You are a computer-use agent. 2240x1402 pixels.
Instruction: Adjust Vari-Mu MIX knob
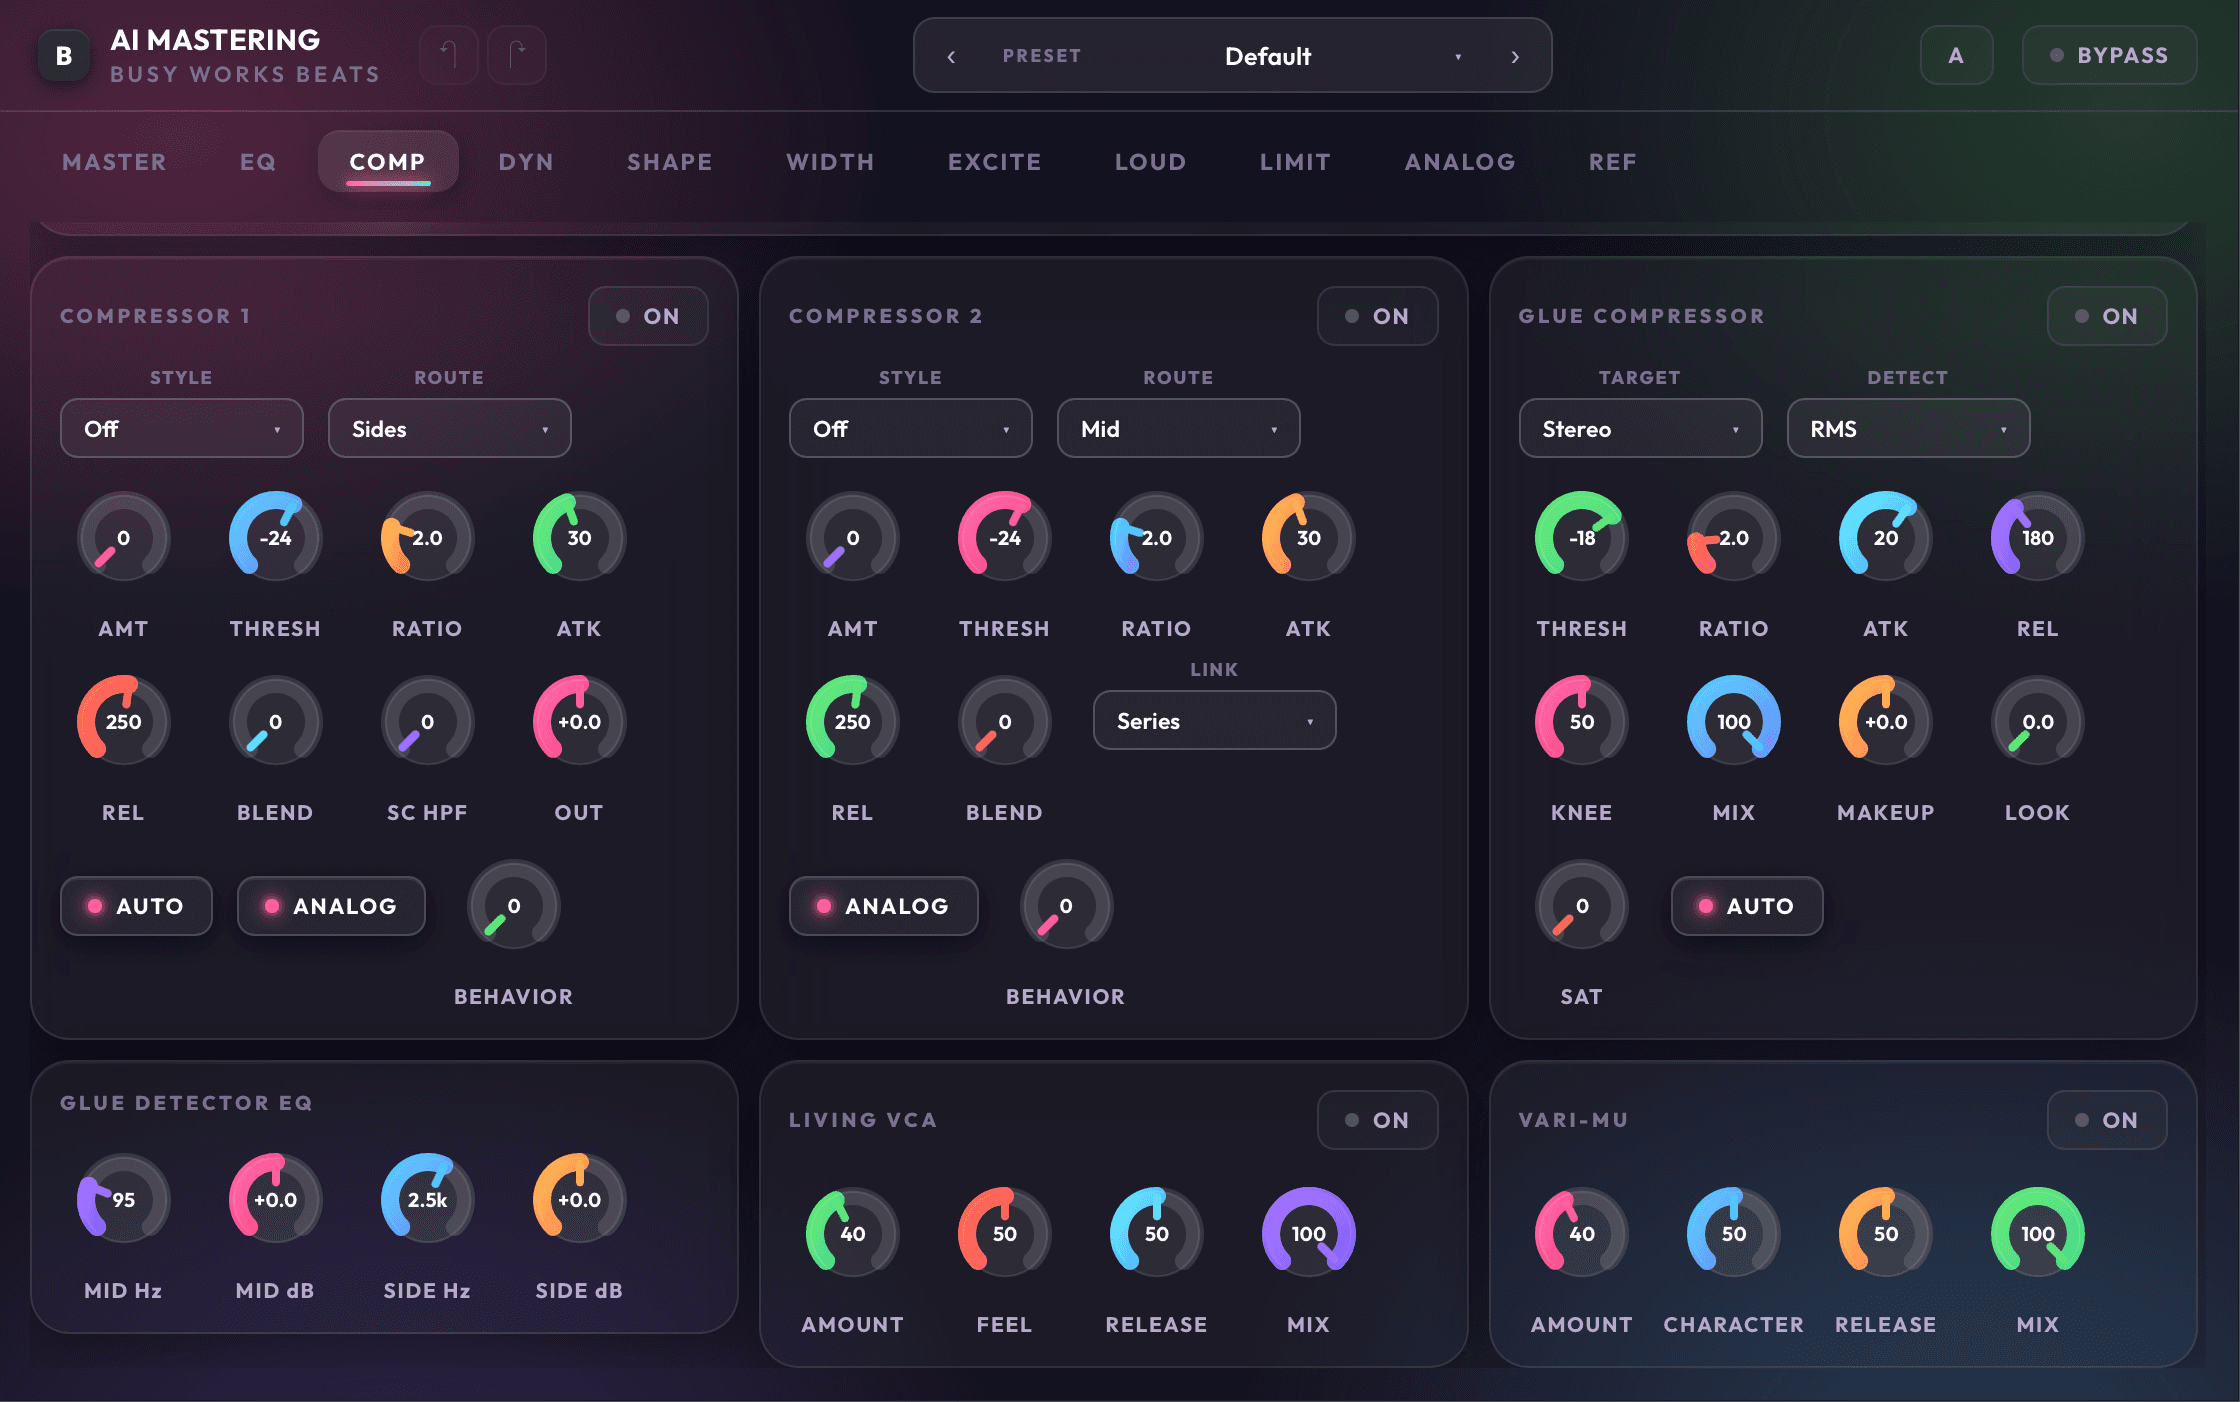click(2037, 1233)
